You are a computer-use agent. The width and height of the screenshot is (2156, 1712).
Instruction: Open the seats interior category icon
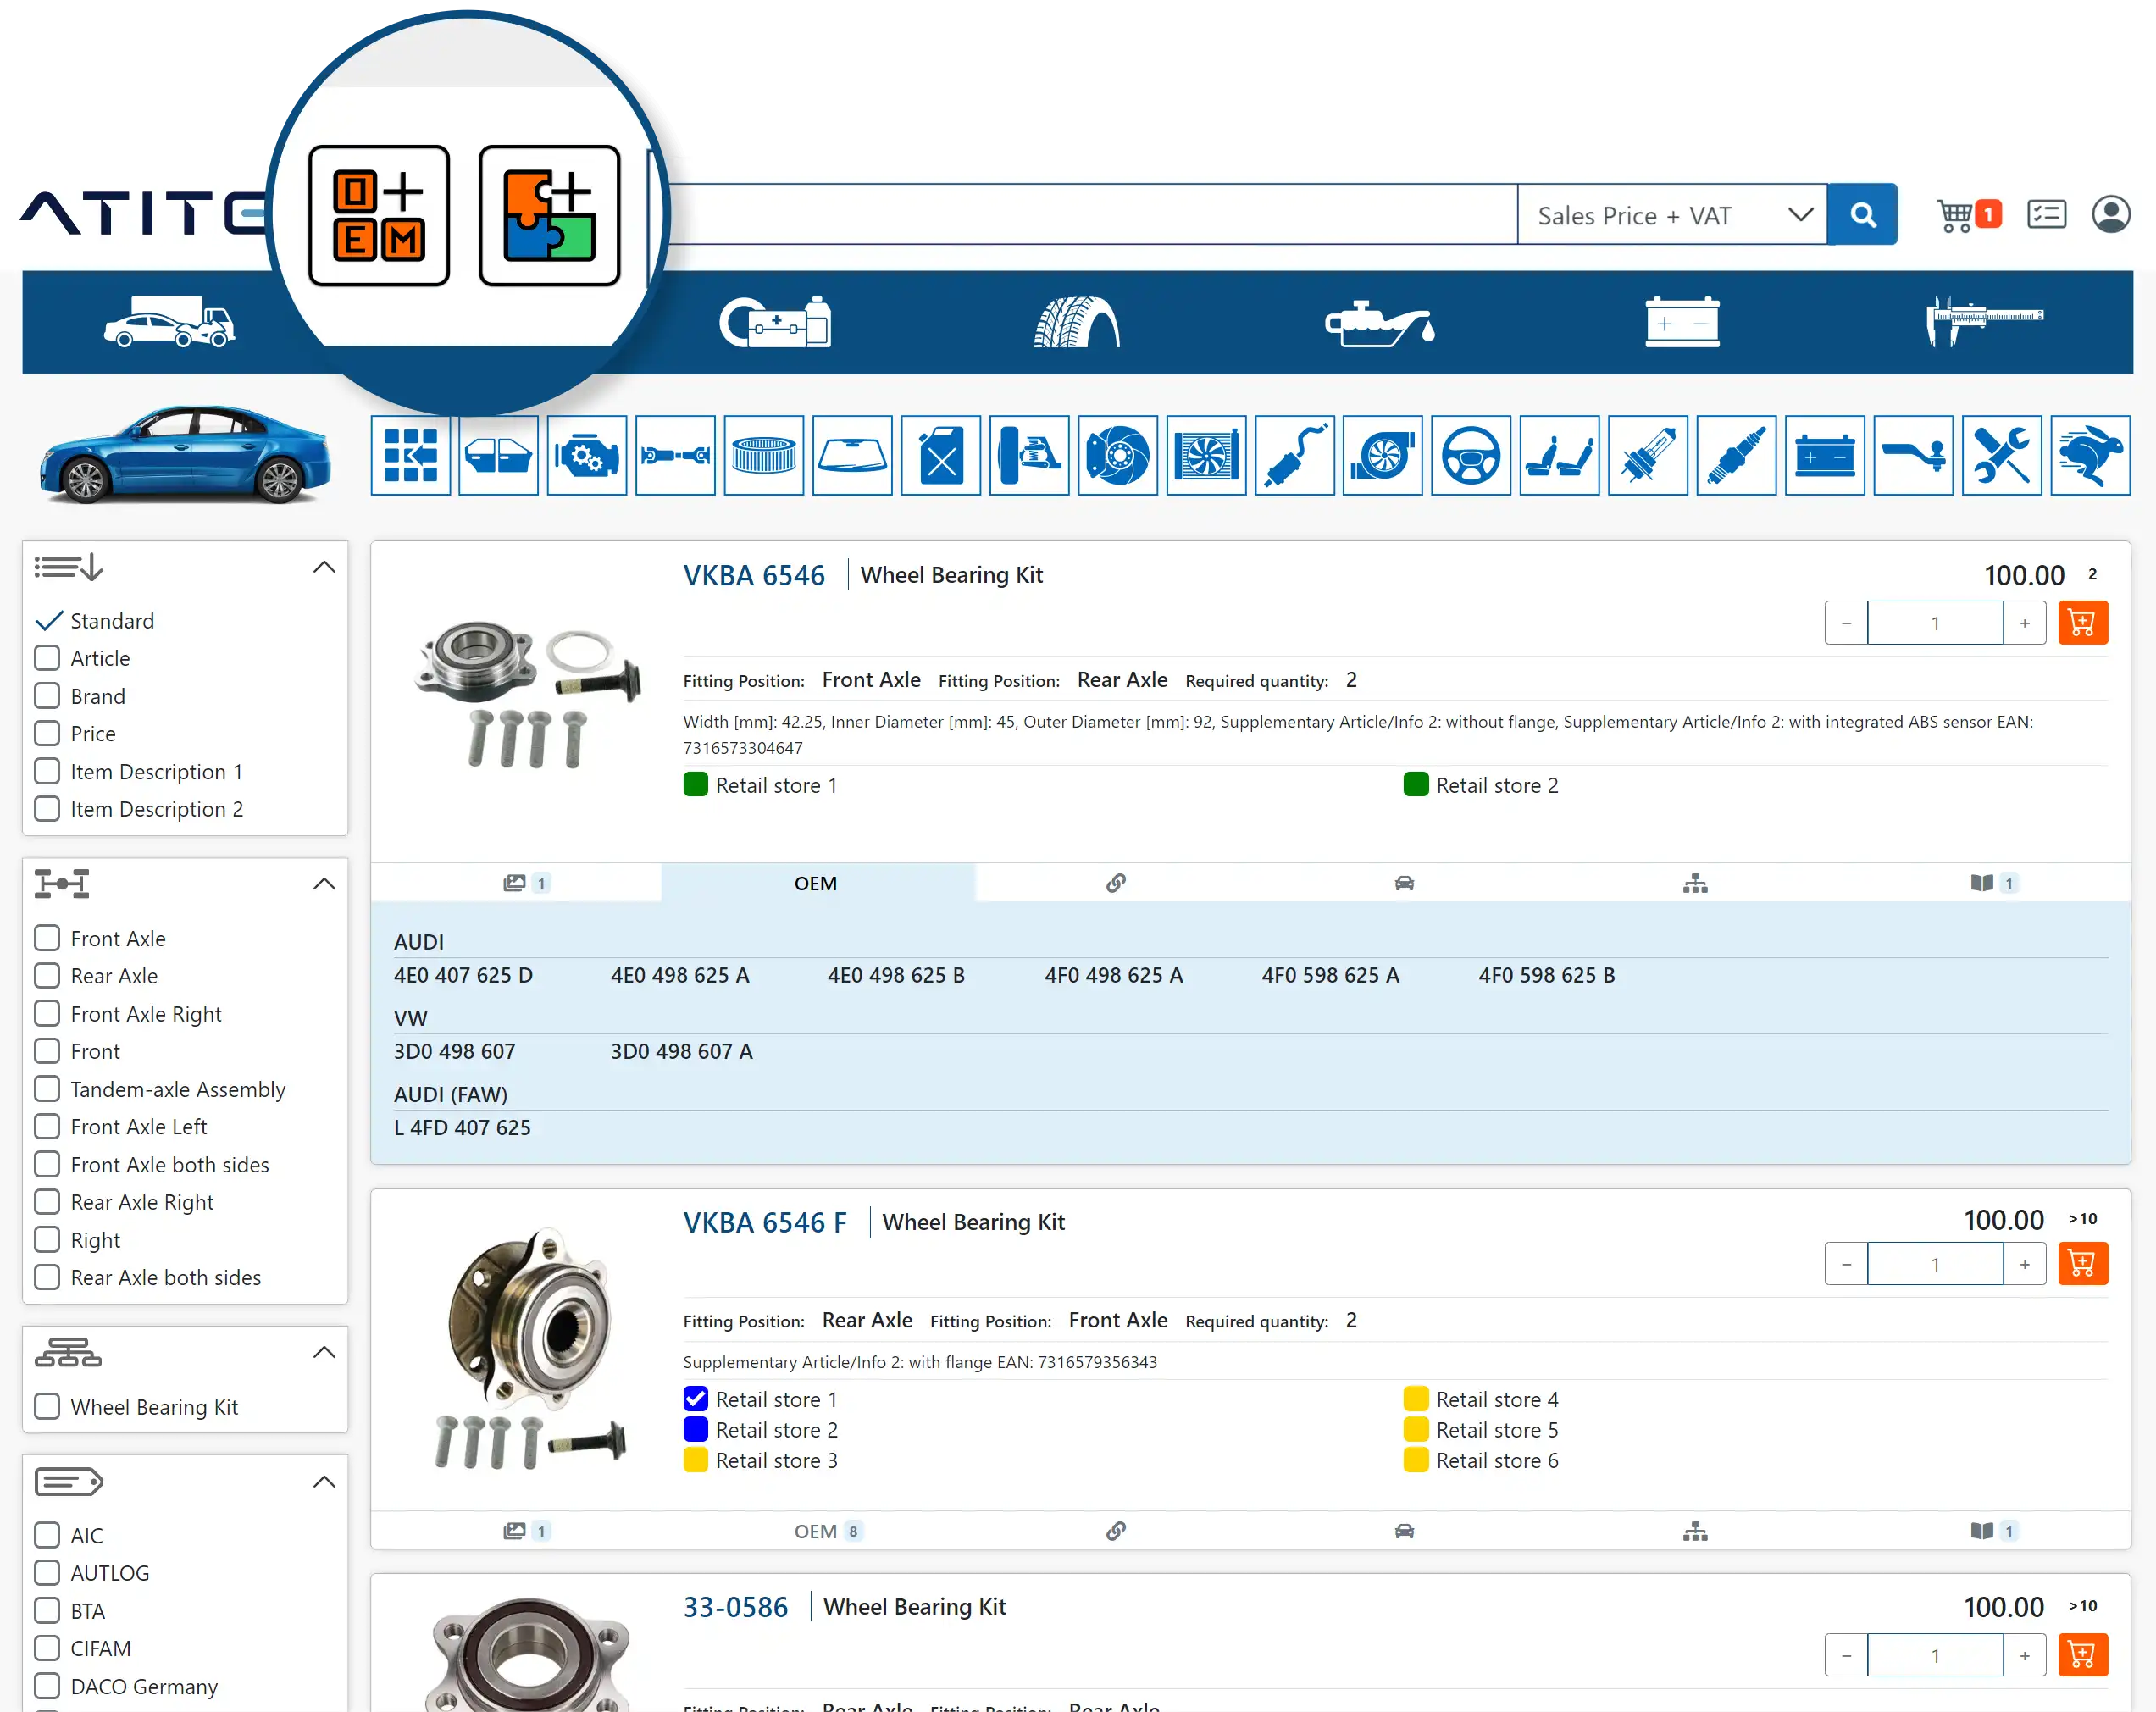pos(1560,456)
